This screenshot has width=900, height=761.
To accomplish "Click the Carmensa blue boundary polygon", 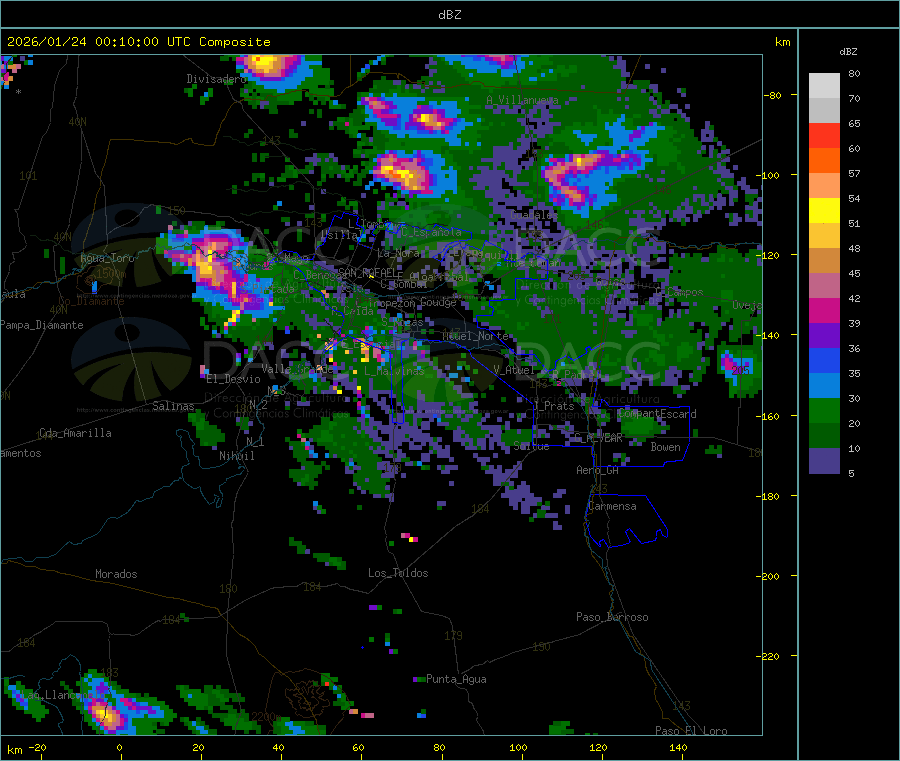I will tap(627, 521).
